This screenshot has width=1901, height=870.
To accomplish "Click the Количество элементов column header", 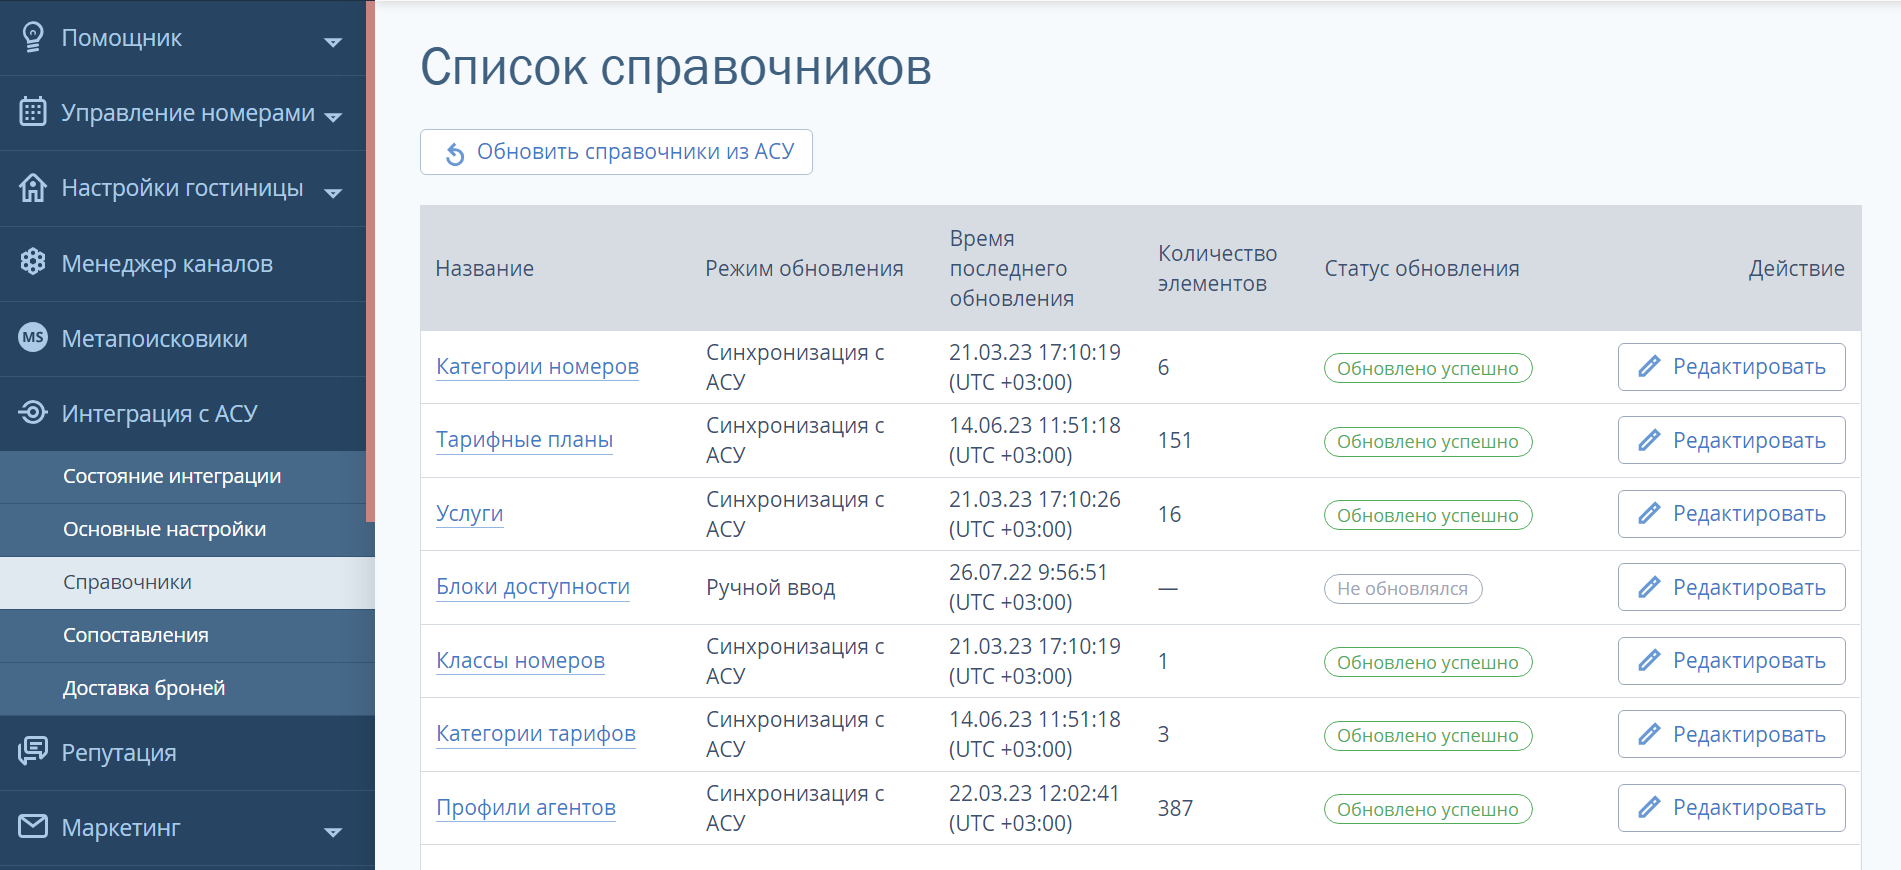I will [x=1217, y=269].
